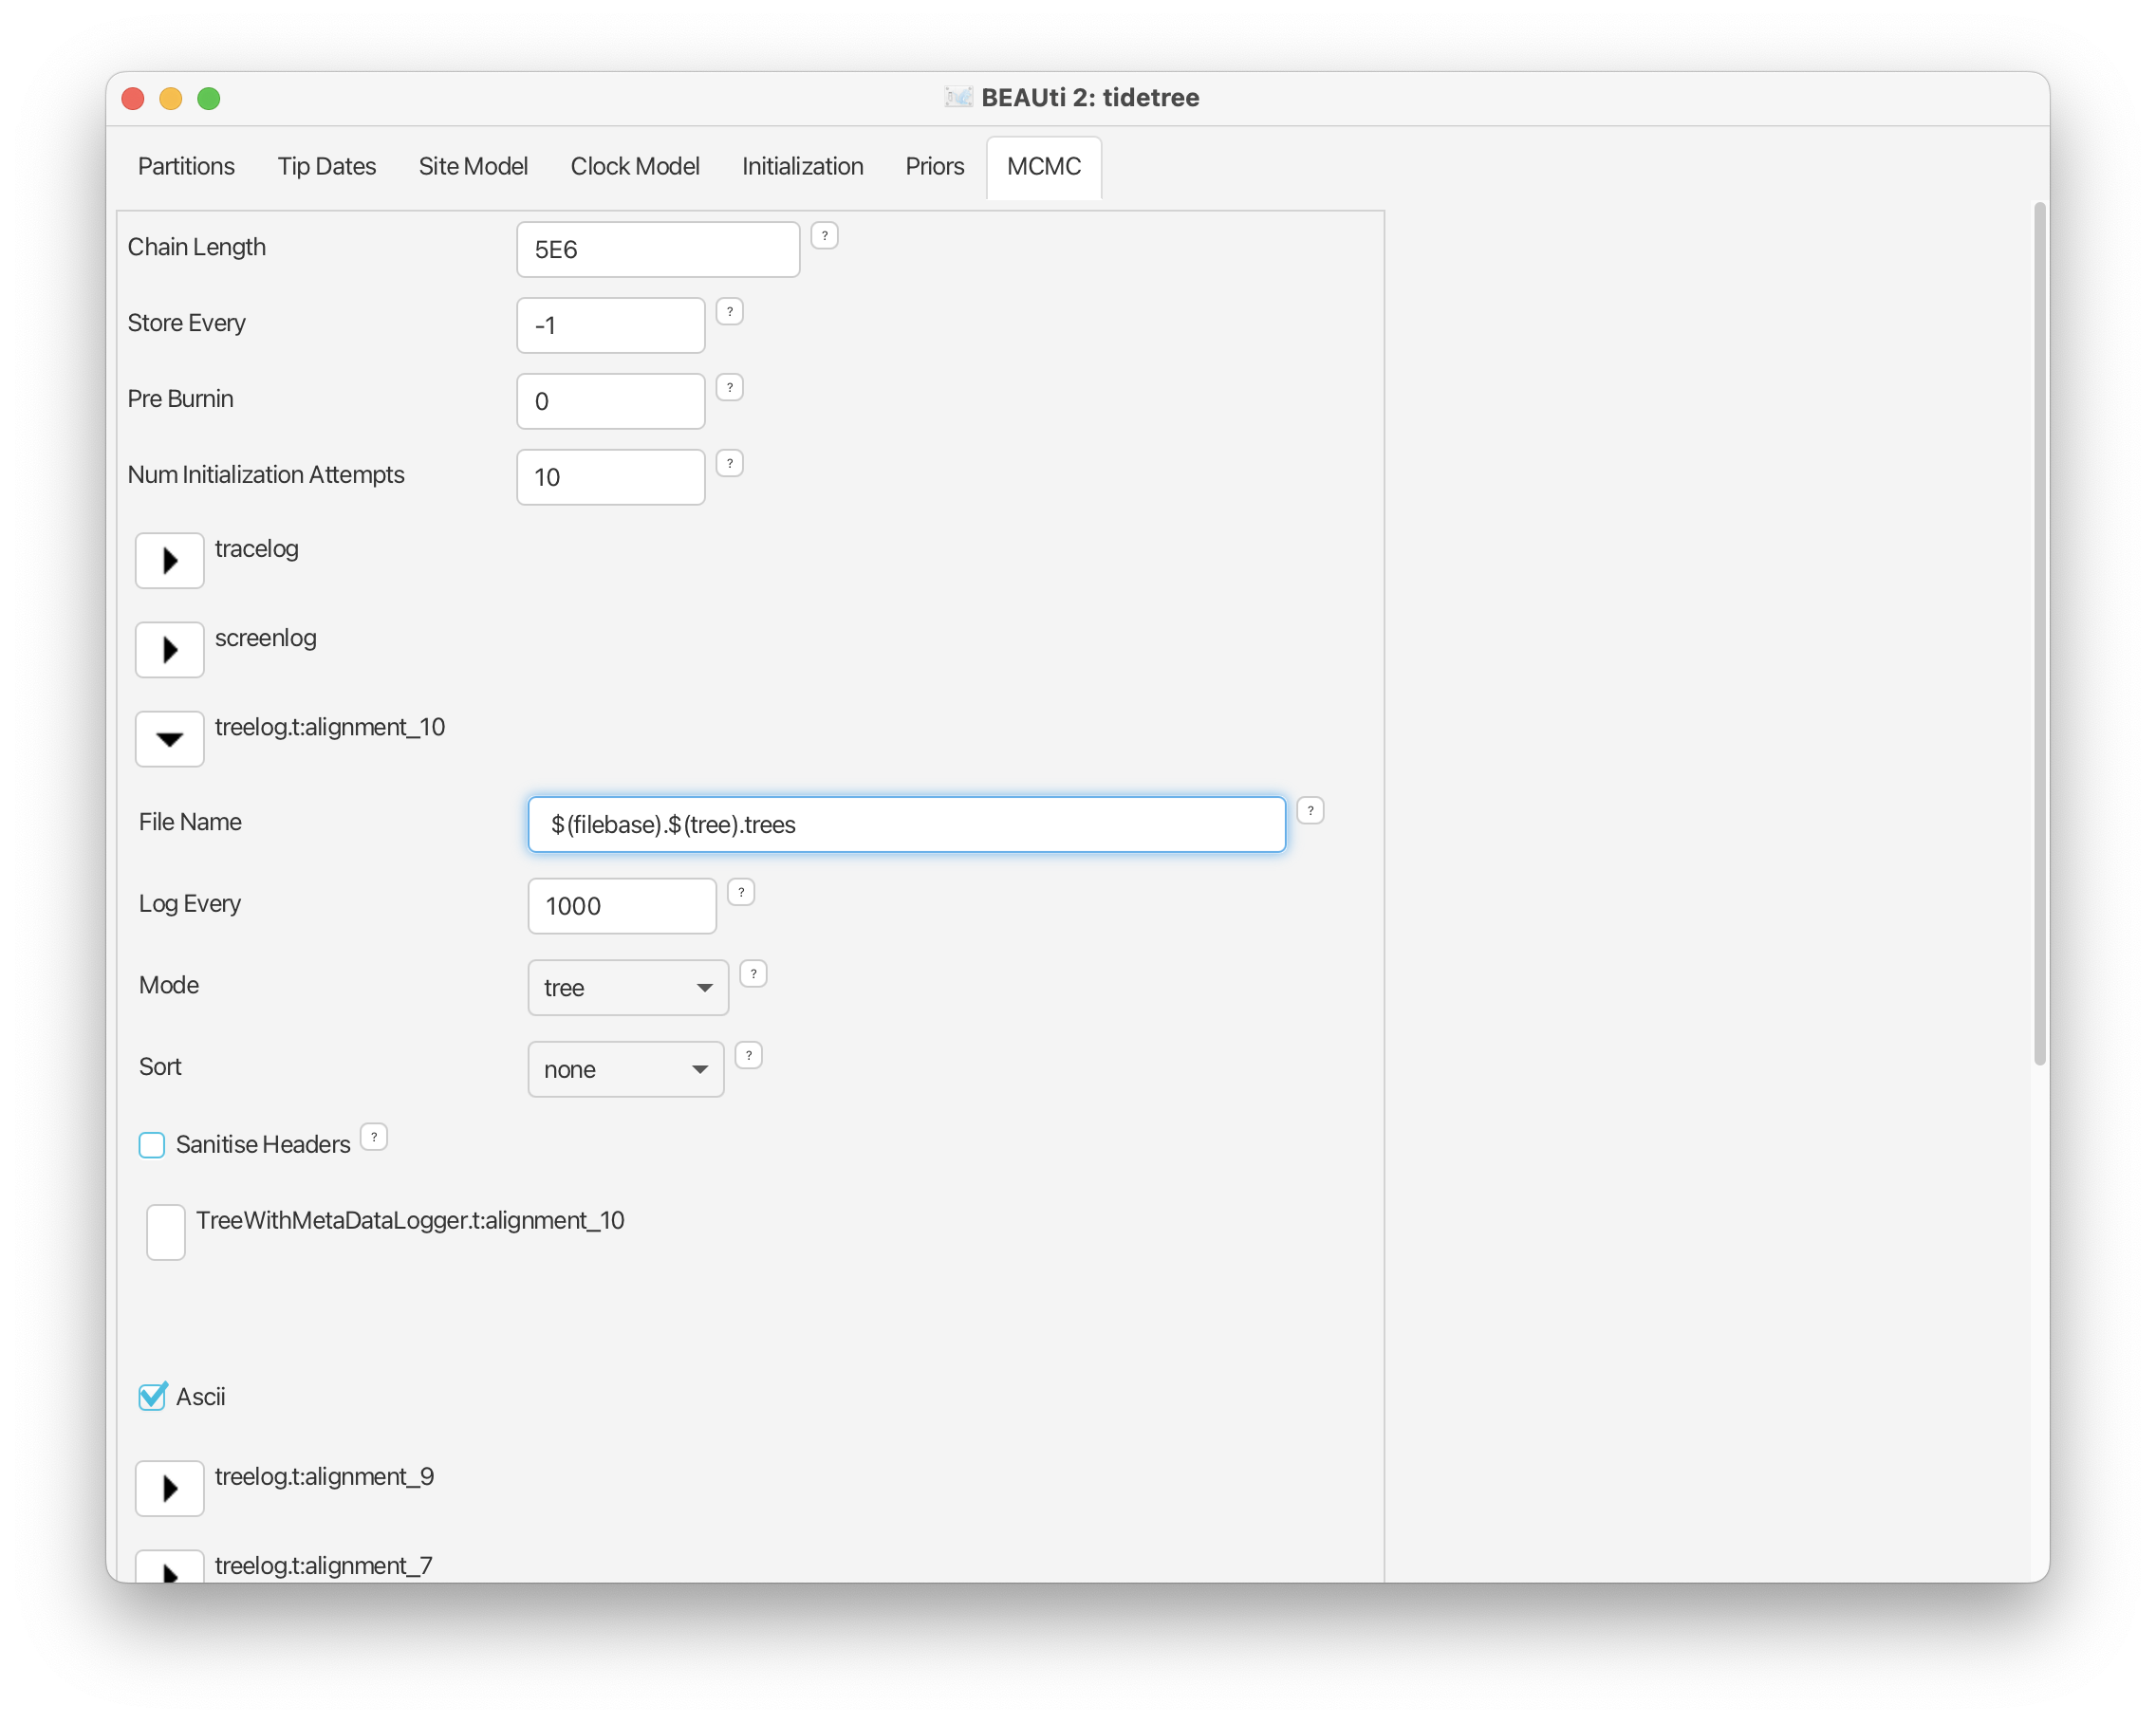
Task: Enable the Sanitise Headers checkbox
Action: pos(152,1145)
